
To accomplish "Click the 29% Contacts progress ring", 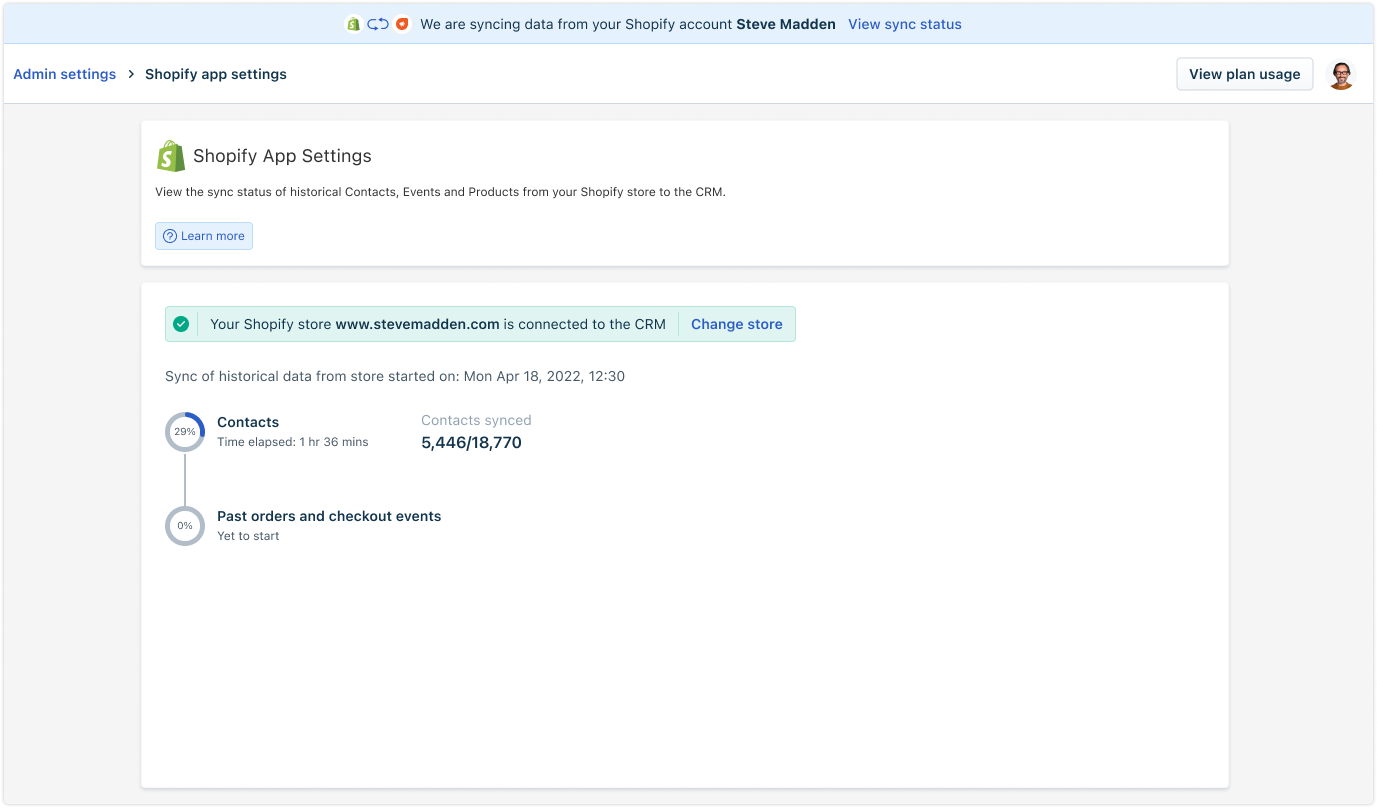I will (185, 432).
